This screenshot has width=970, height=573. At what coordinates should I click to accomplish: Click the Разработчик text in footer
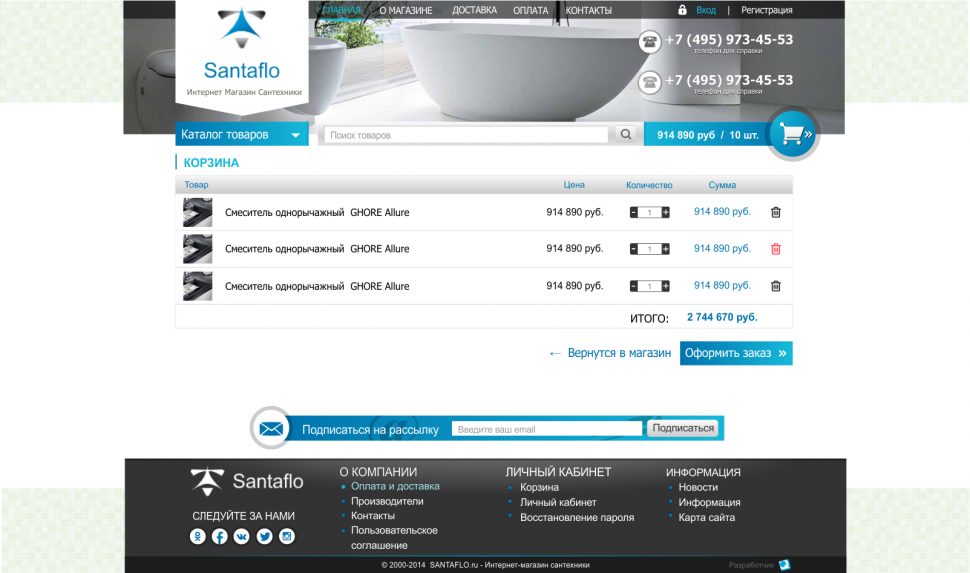coord(751,565)
